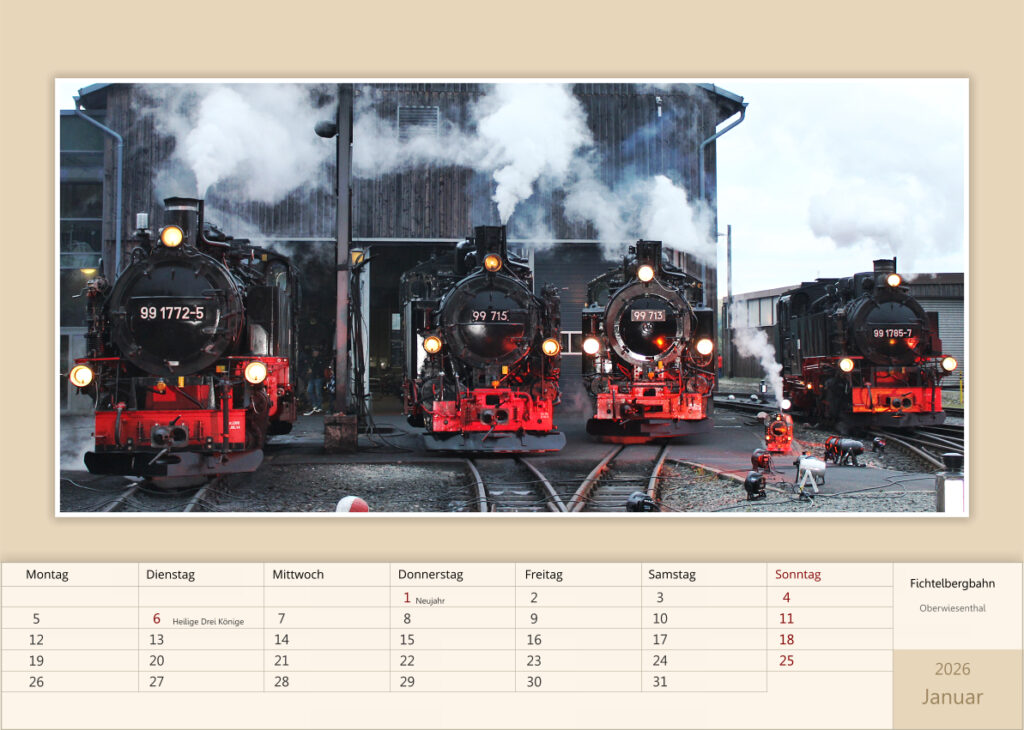
Task: Select the Donnerstag column header
Action: (430, 575)
